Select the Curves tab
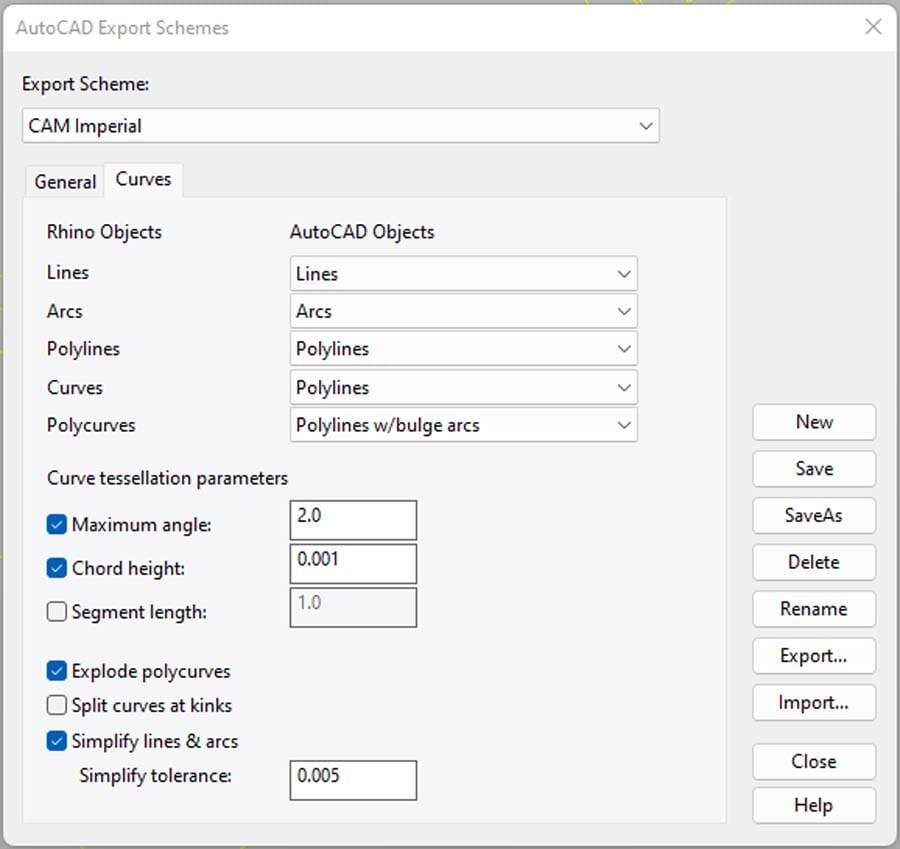Image resolution: width=900 pixels, height=849 pixels. (x=143, y=180)
